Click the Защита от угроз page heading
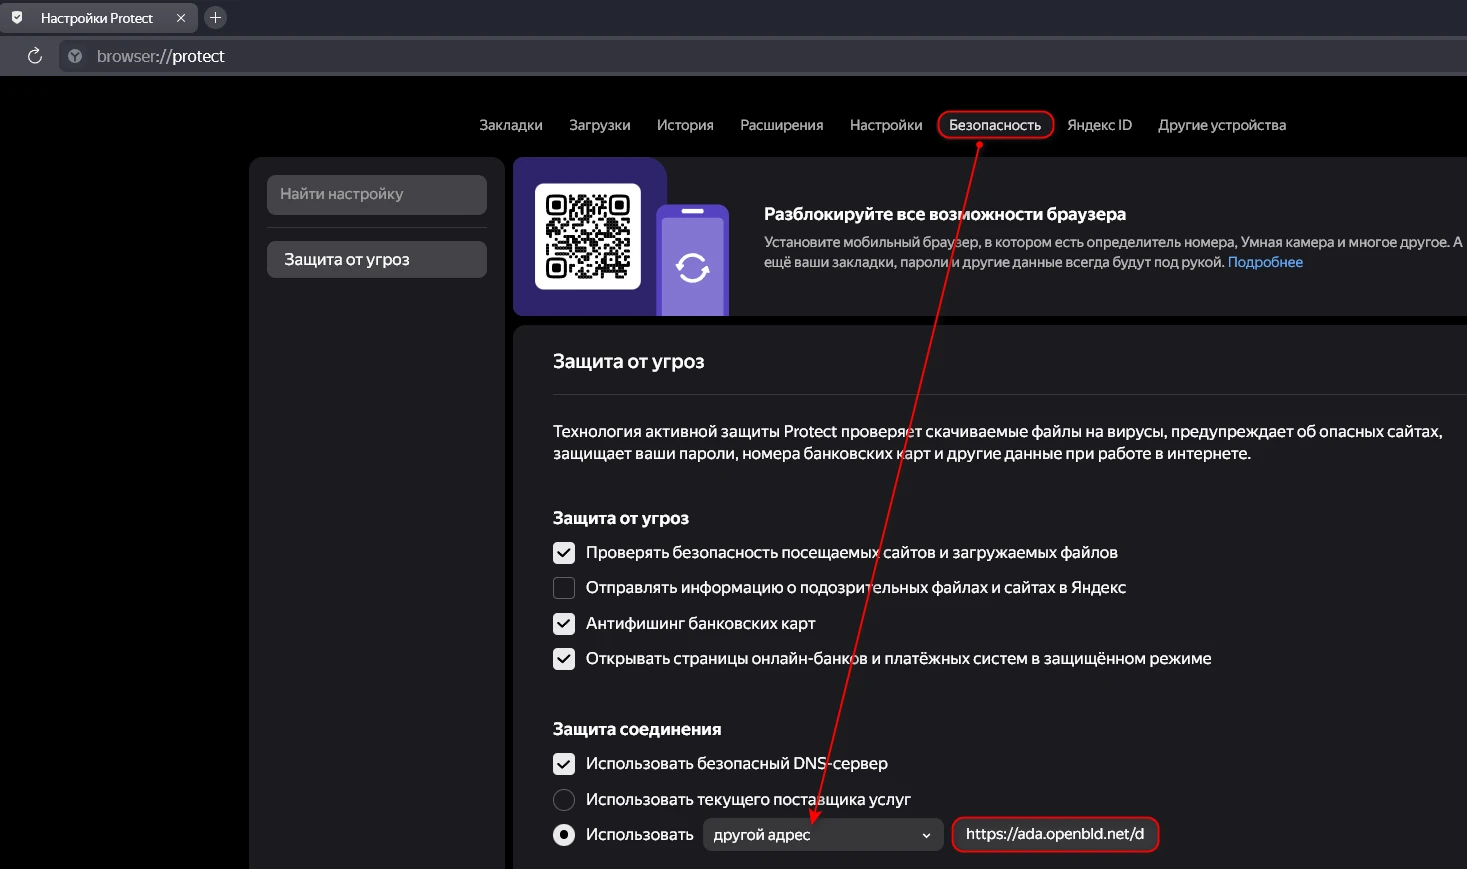Image resolution: width=1467 pixels, height=869 pixels. pos(629,361)
